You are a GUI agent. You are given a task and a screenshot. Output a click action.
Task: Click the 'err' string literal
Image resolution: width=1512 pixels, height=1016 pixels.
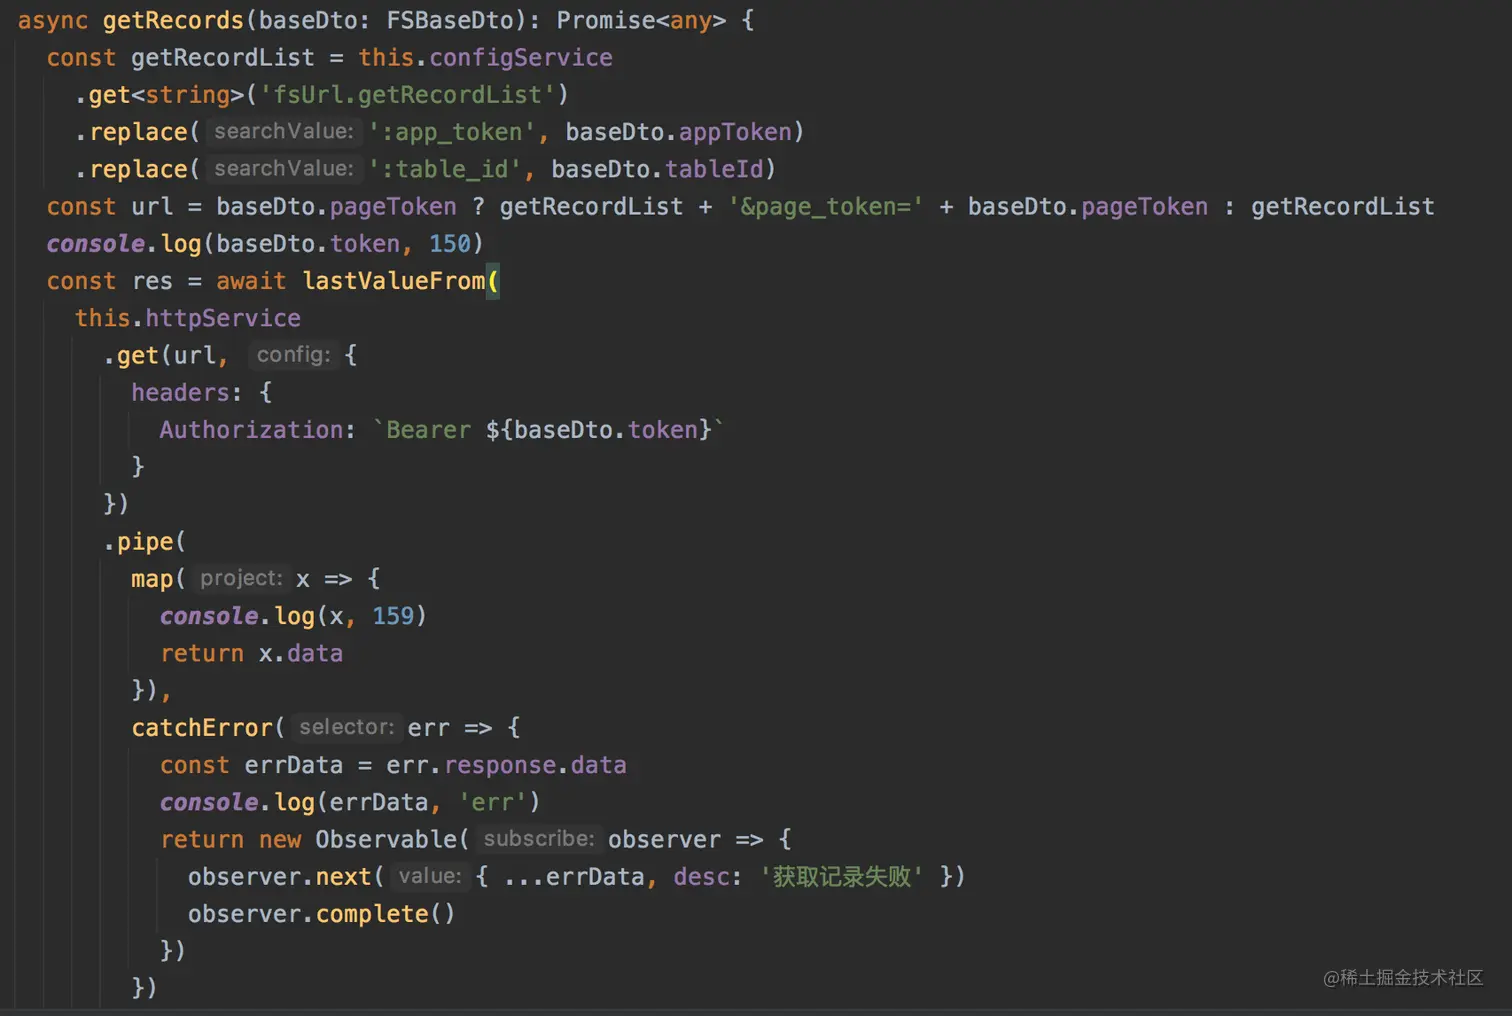pyautogui.click(x=493, y=802)
